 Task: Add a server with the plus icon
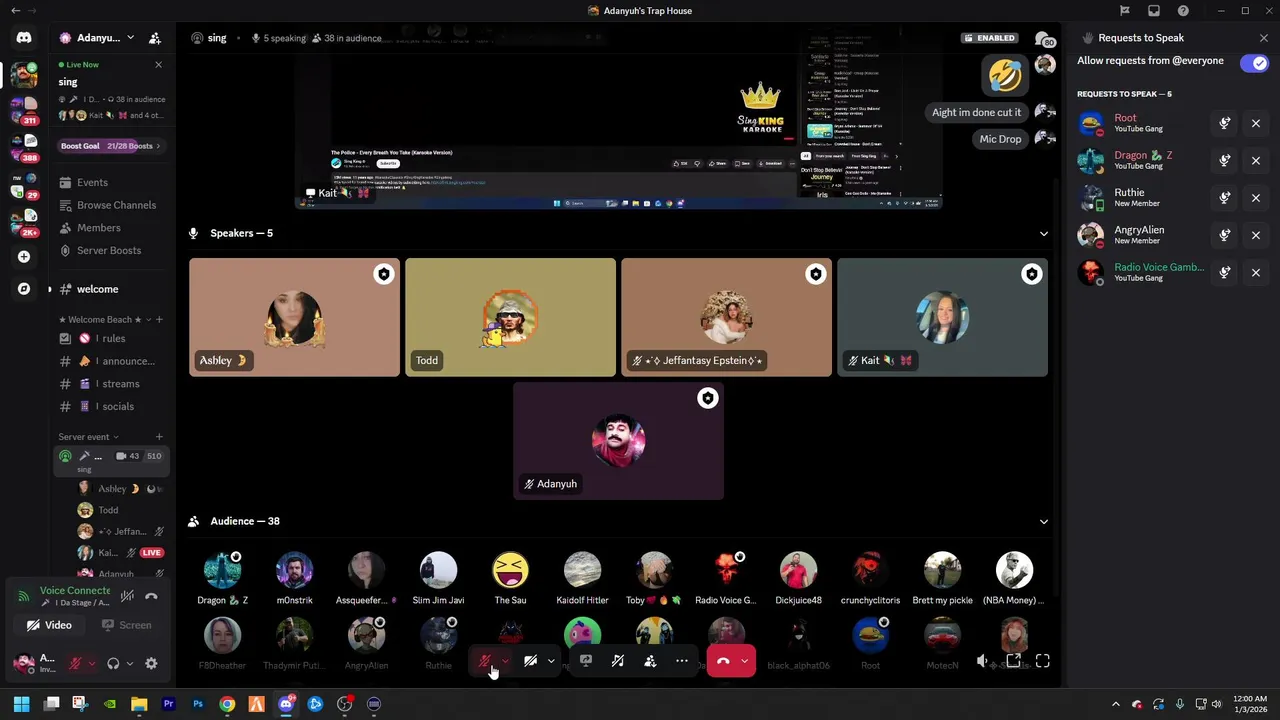coord(24,257)
